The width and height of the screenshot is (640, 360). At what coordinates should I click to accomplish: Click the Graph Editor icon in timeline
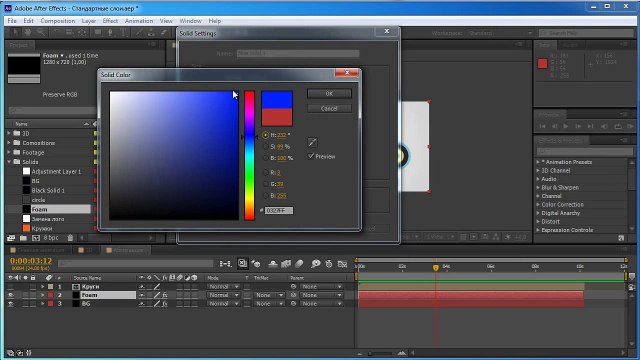pyautogui.click(x=342, y=264)
